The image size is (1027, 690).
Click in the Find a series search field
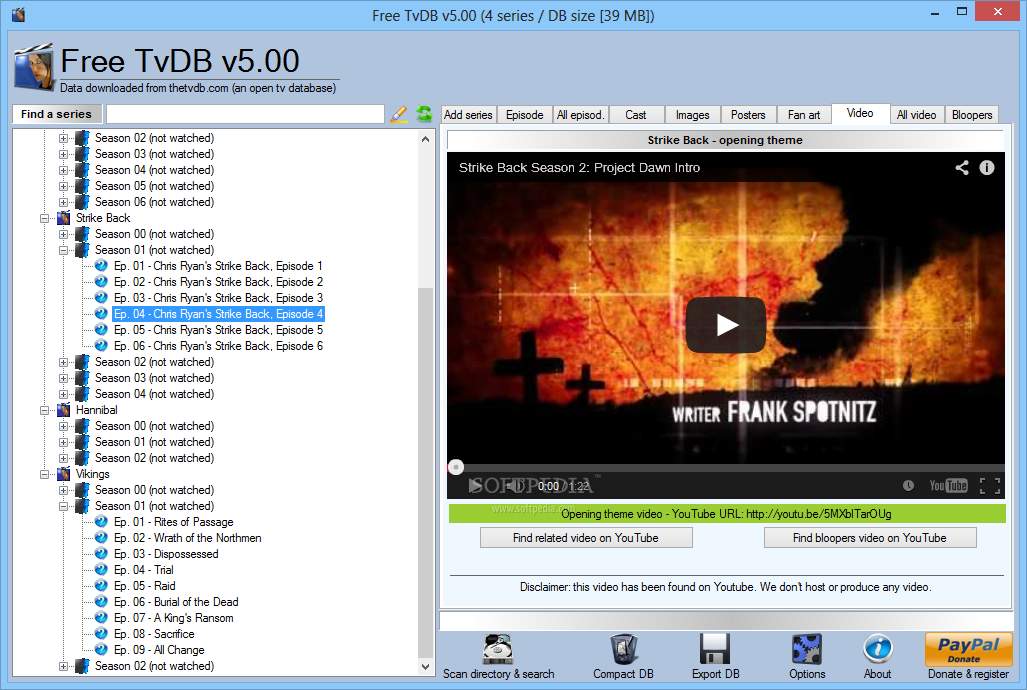tap(245, 114)
